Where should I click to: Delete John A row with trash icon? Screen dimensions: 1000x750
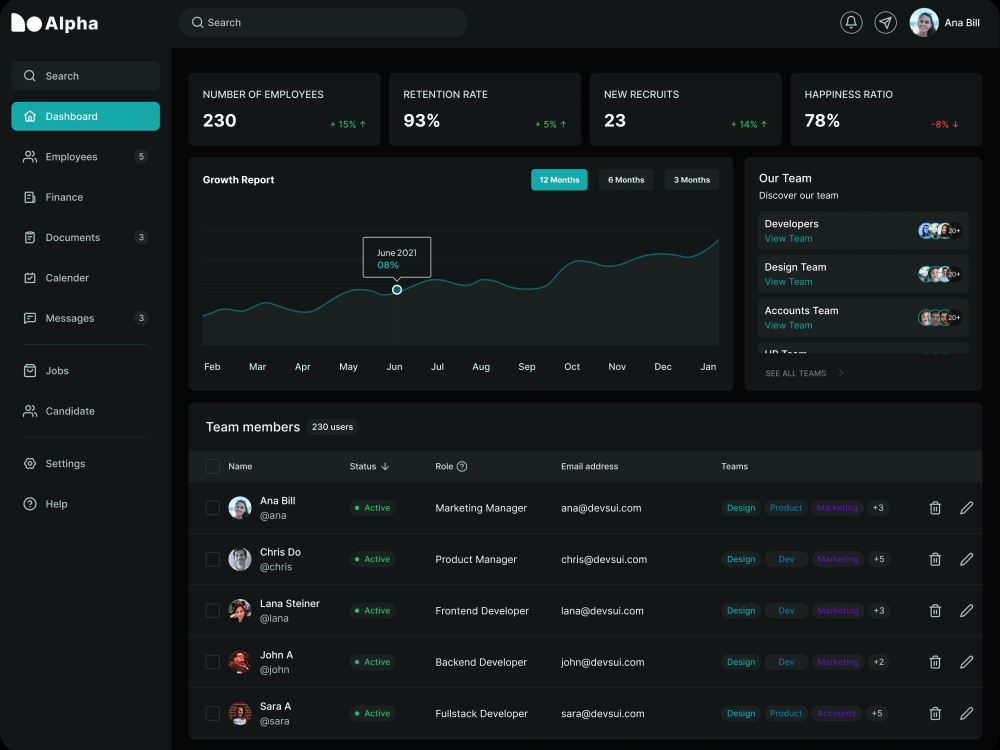[x=935, y=662]
